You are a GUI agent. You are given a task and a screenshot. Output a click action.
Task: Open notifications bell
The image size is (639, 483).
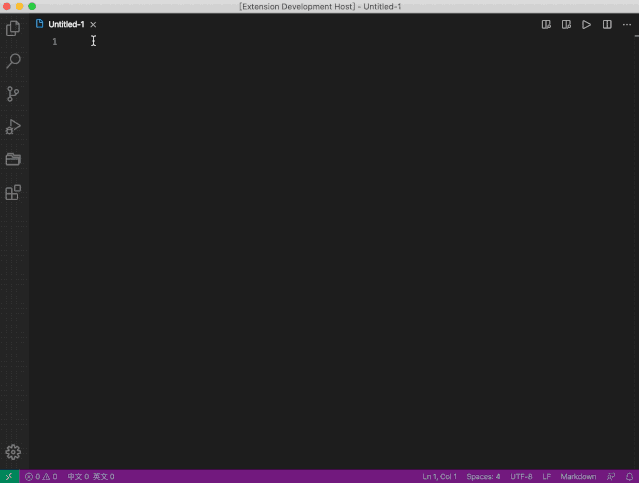click(629, 476)
